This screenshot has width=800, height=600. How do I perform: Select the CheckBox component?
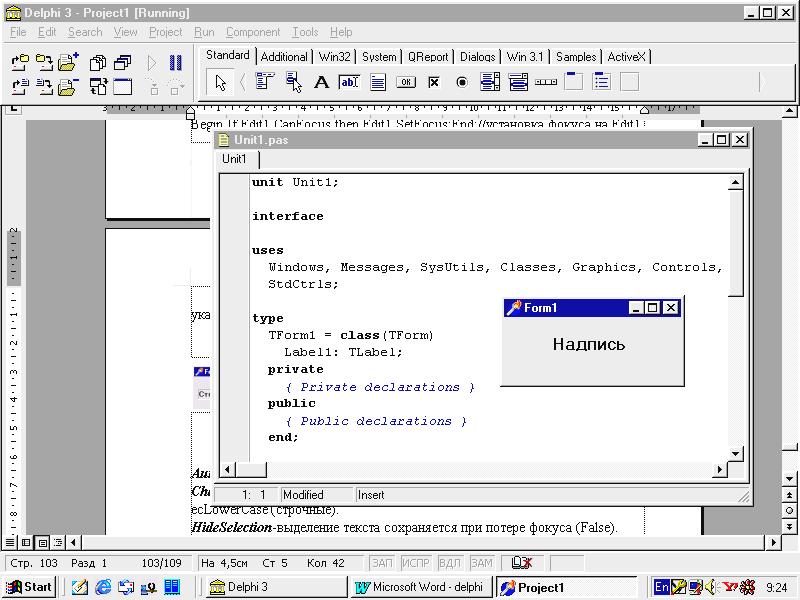[434, 82]
